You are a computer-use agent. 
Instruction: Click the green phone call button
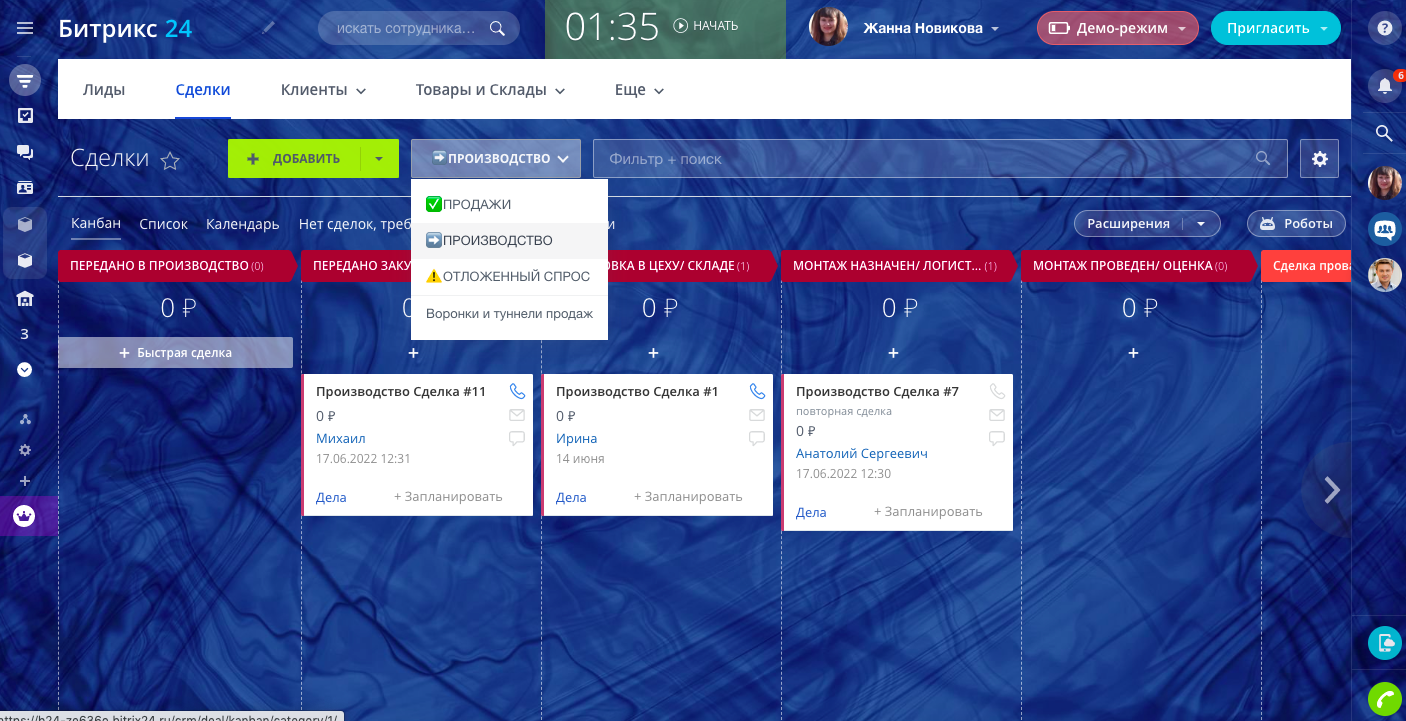click(x=1385, y=698)
